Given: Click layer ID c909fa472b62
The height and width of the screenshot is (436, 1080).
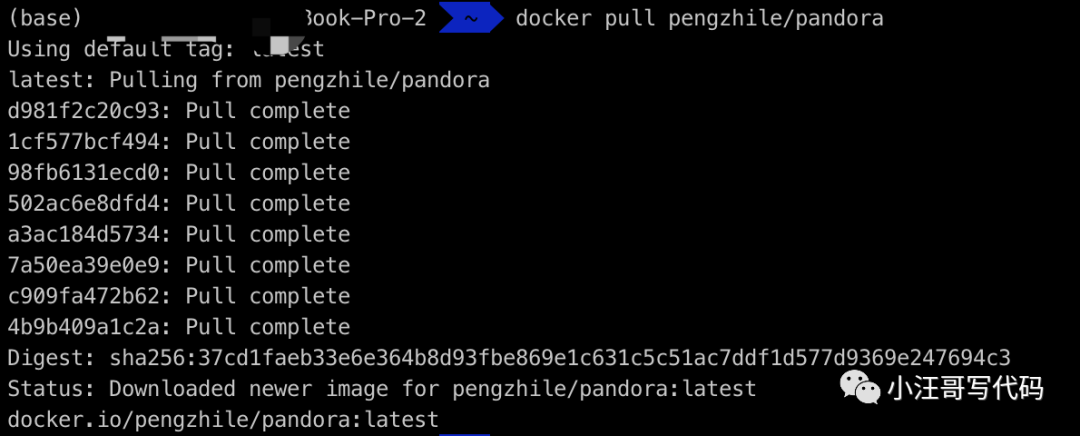Looking at the screenshot, I should click(83, 296).
